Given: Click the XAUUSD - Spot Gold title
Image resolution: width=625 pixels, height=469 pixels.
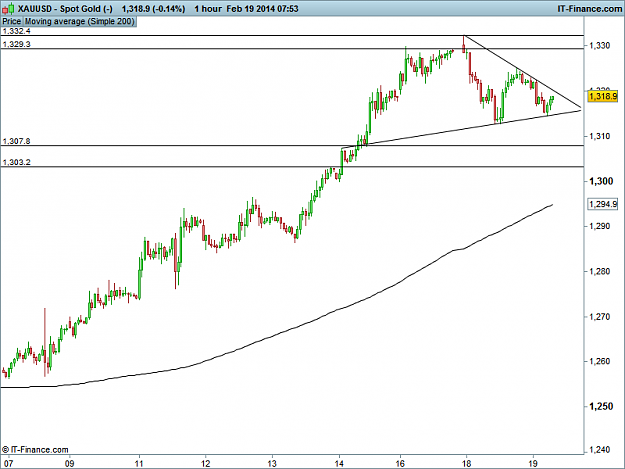Looking at the screenshot, I should (65, 9).
